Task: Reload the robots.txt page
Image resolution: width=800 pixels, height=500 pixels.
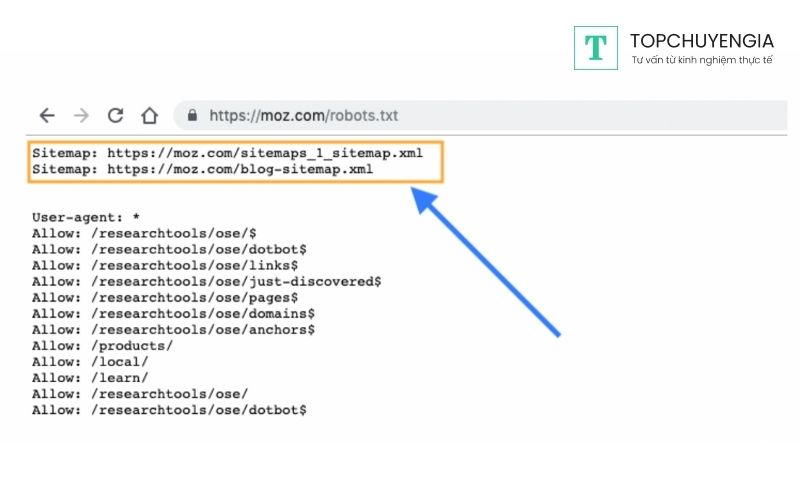Action: (x=115, y=115)
